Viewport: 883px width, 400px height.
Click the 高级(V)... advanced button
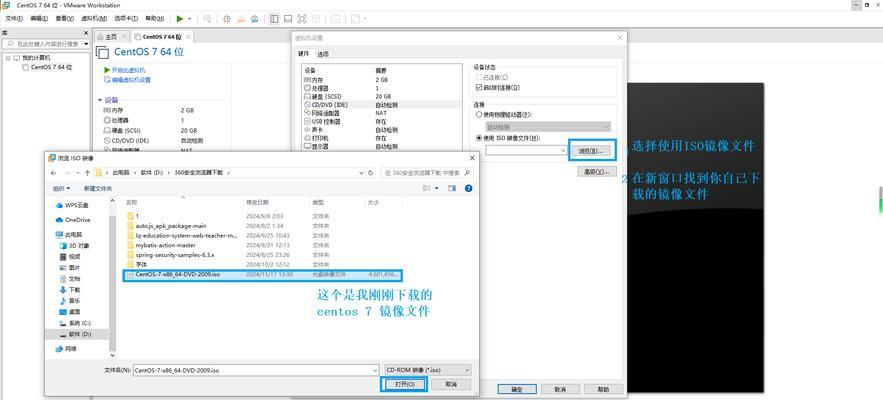[596, 171]
